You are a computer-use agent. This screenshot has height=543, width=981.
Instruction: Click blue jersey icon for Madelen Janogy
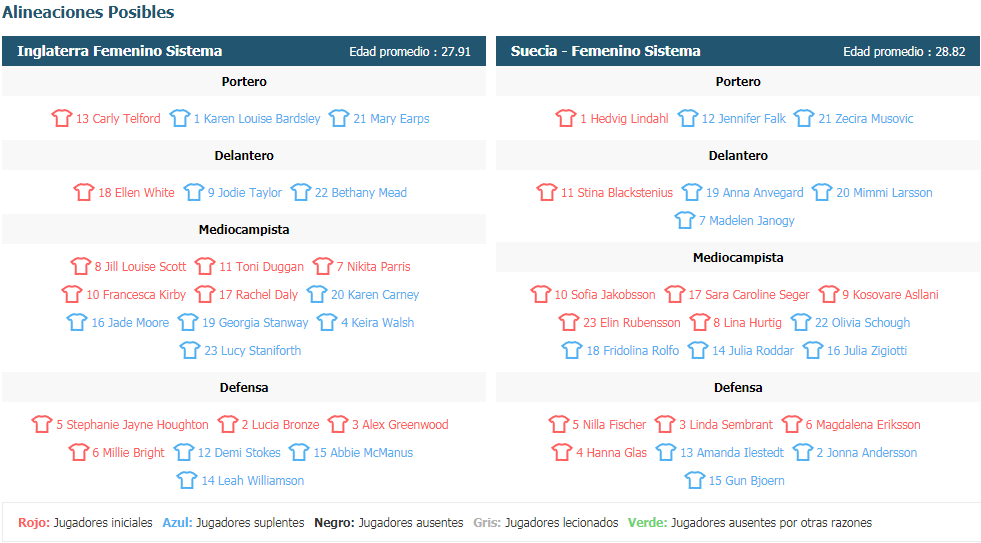[685, 220]
